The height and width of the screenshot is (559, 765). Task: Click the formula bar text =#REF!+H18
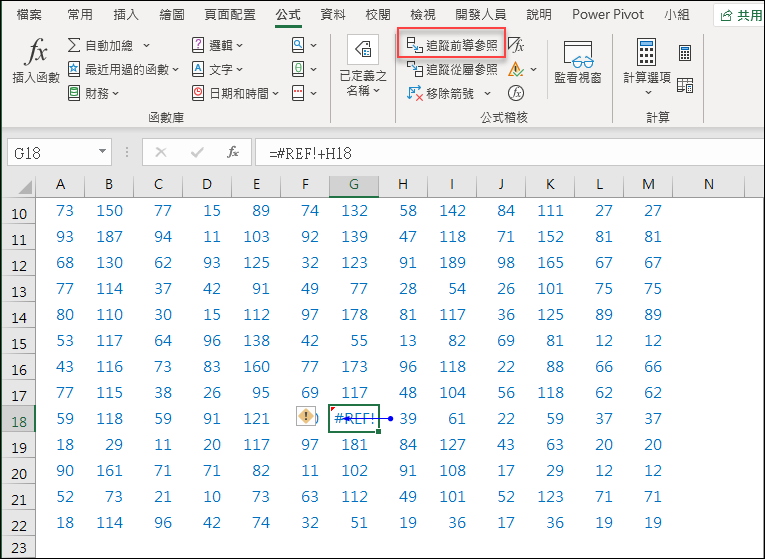[x=310, y=154]
